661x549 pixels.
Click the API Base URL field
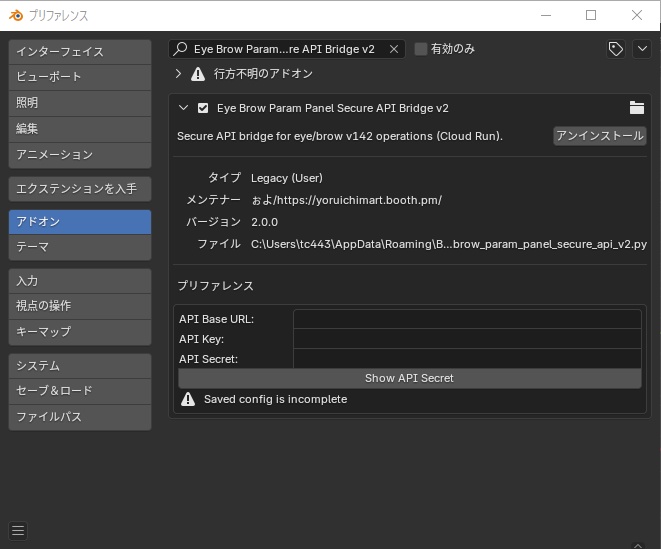[x=467, y=319]
